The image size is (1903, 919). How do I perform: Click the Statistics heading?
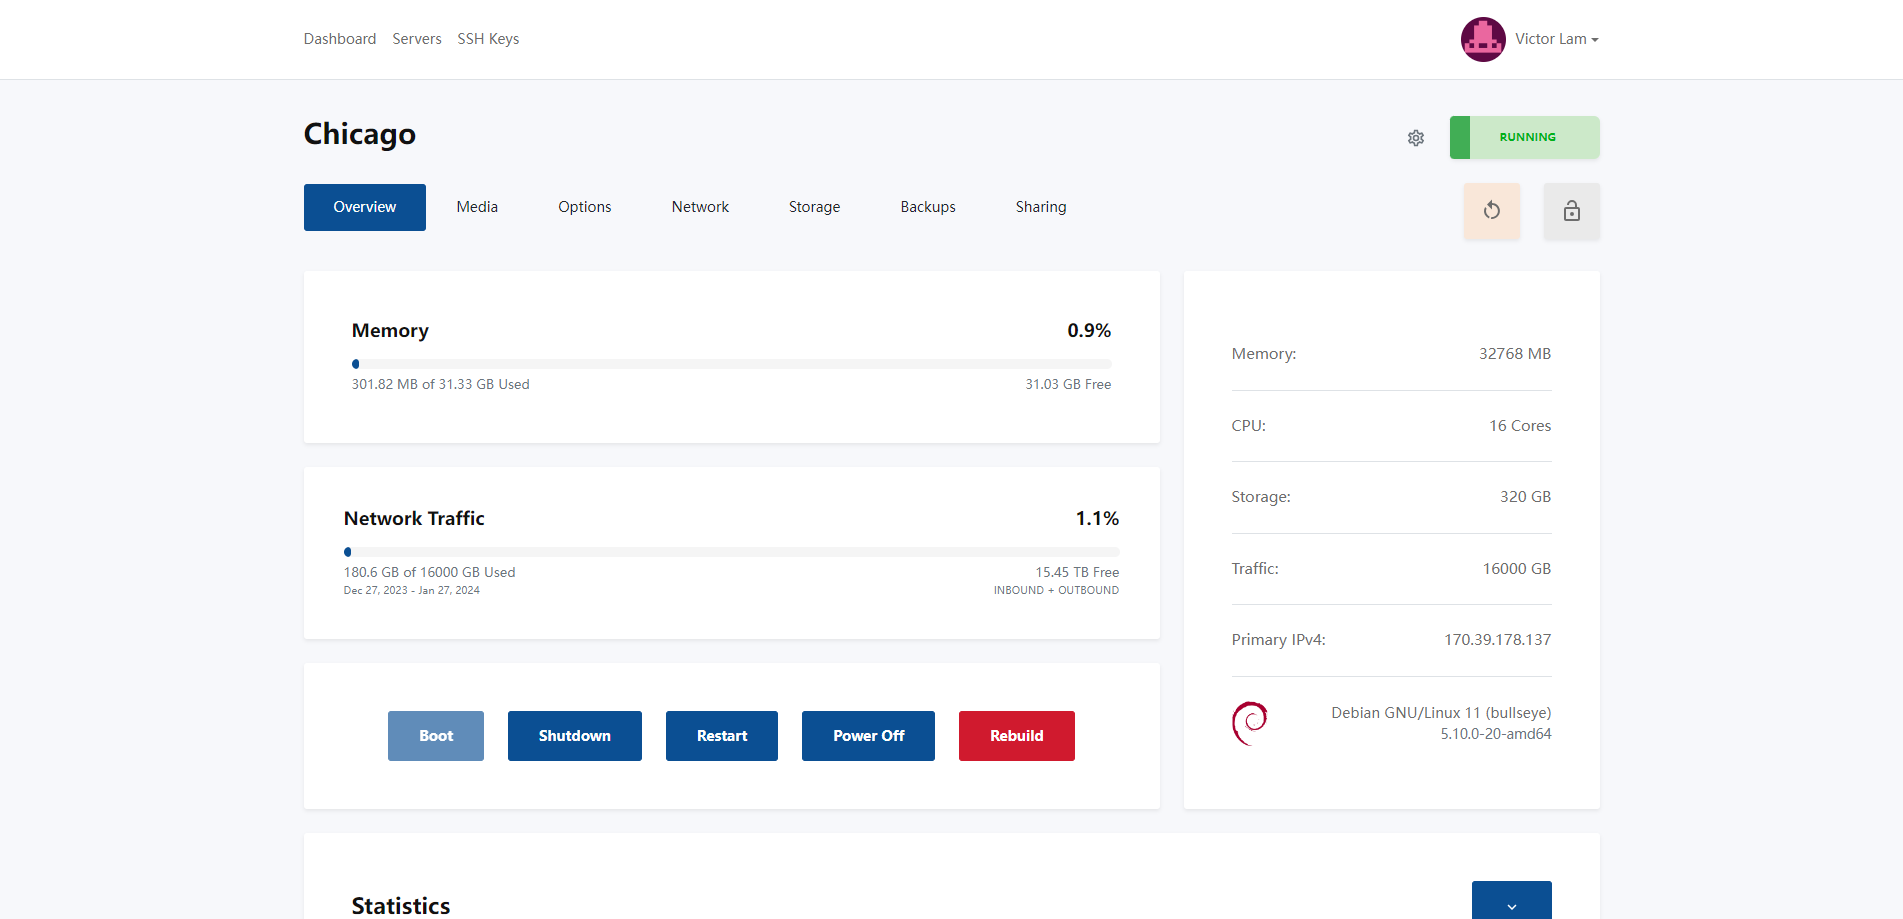tap(401, 906)
